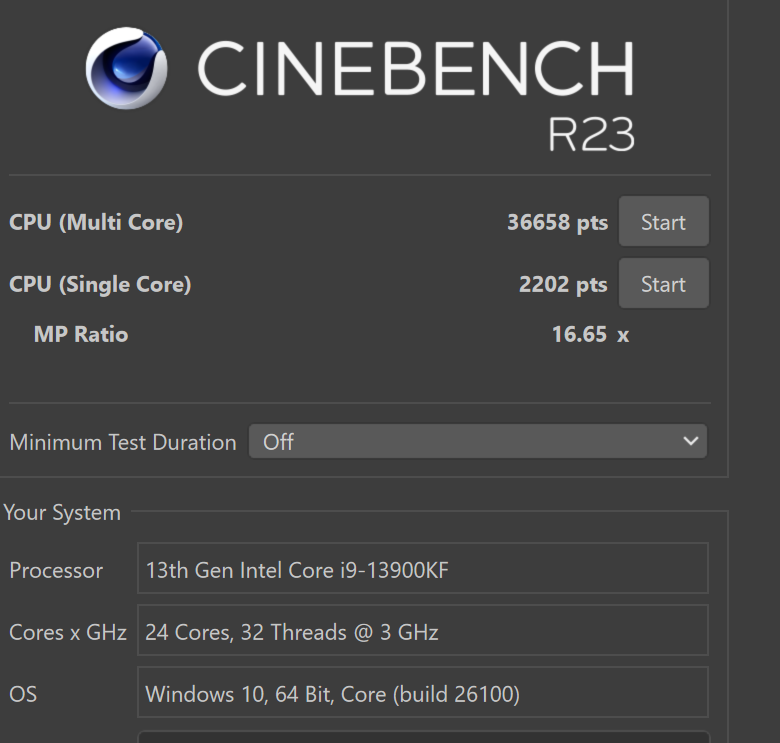Click the OS label
This screenshot has width=780, height=743.
click(x=23, y=694)
